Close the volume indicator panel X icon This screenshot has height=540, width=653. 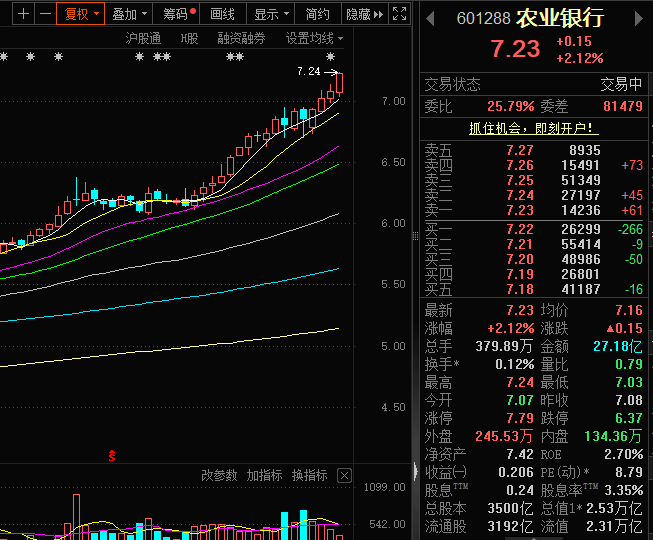tap(344, 475)
